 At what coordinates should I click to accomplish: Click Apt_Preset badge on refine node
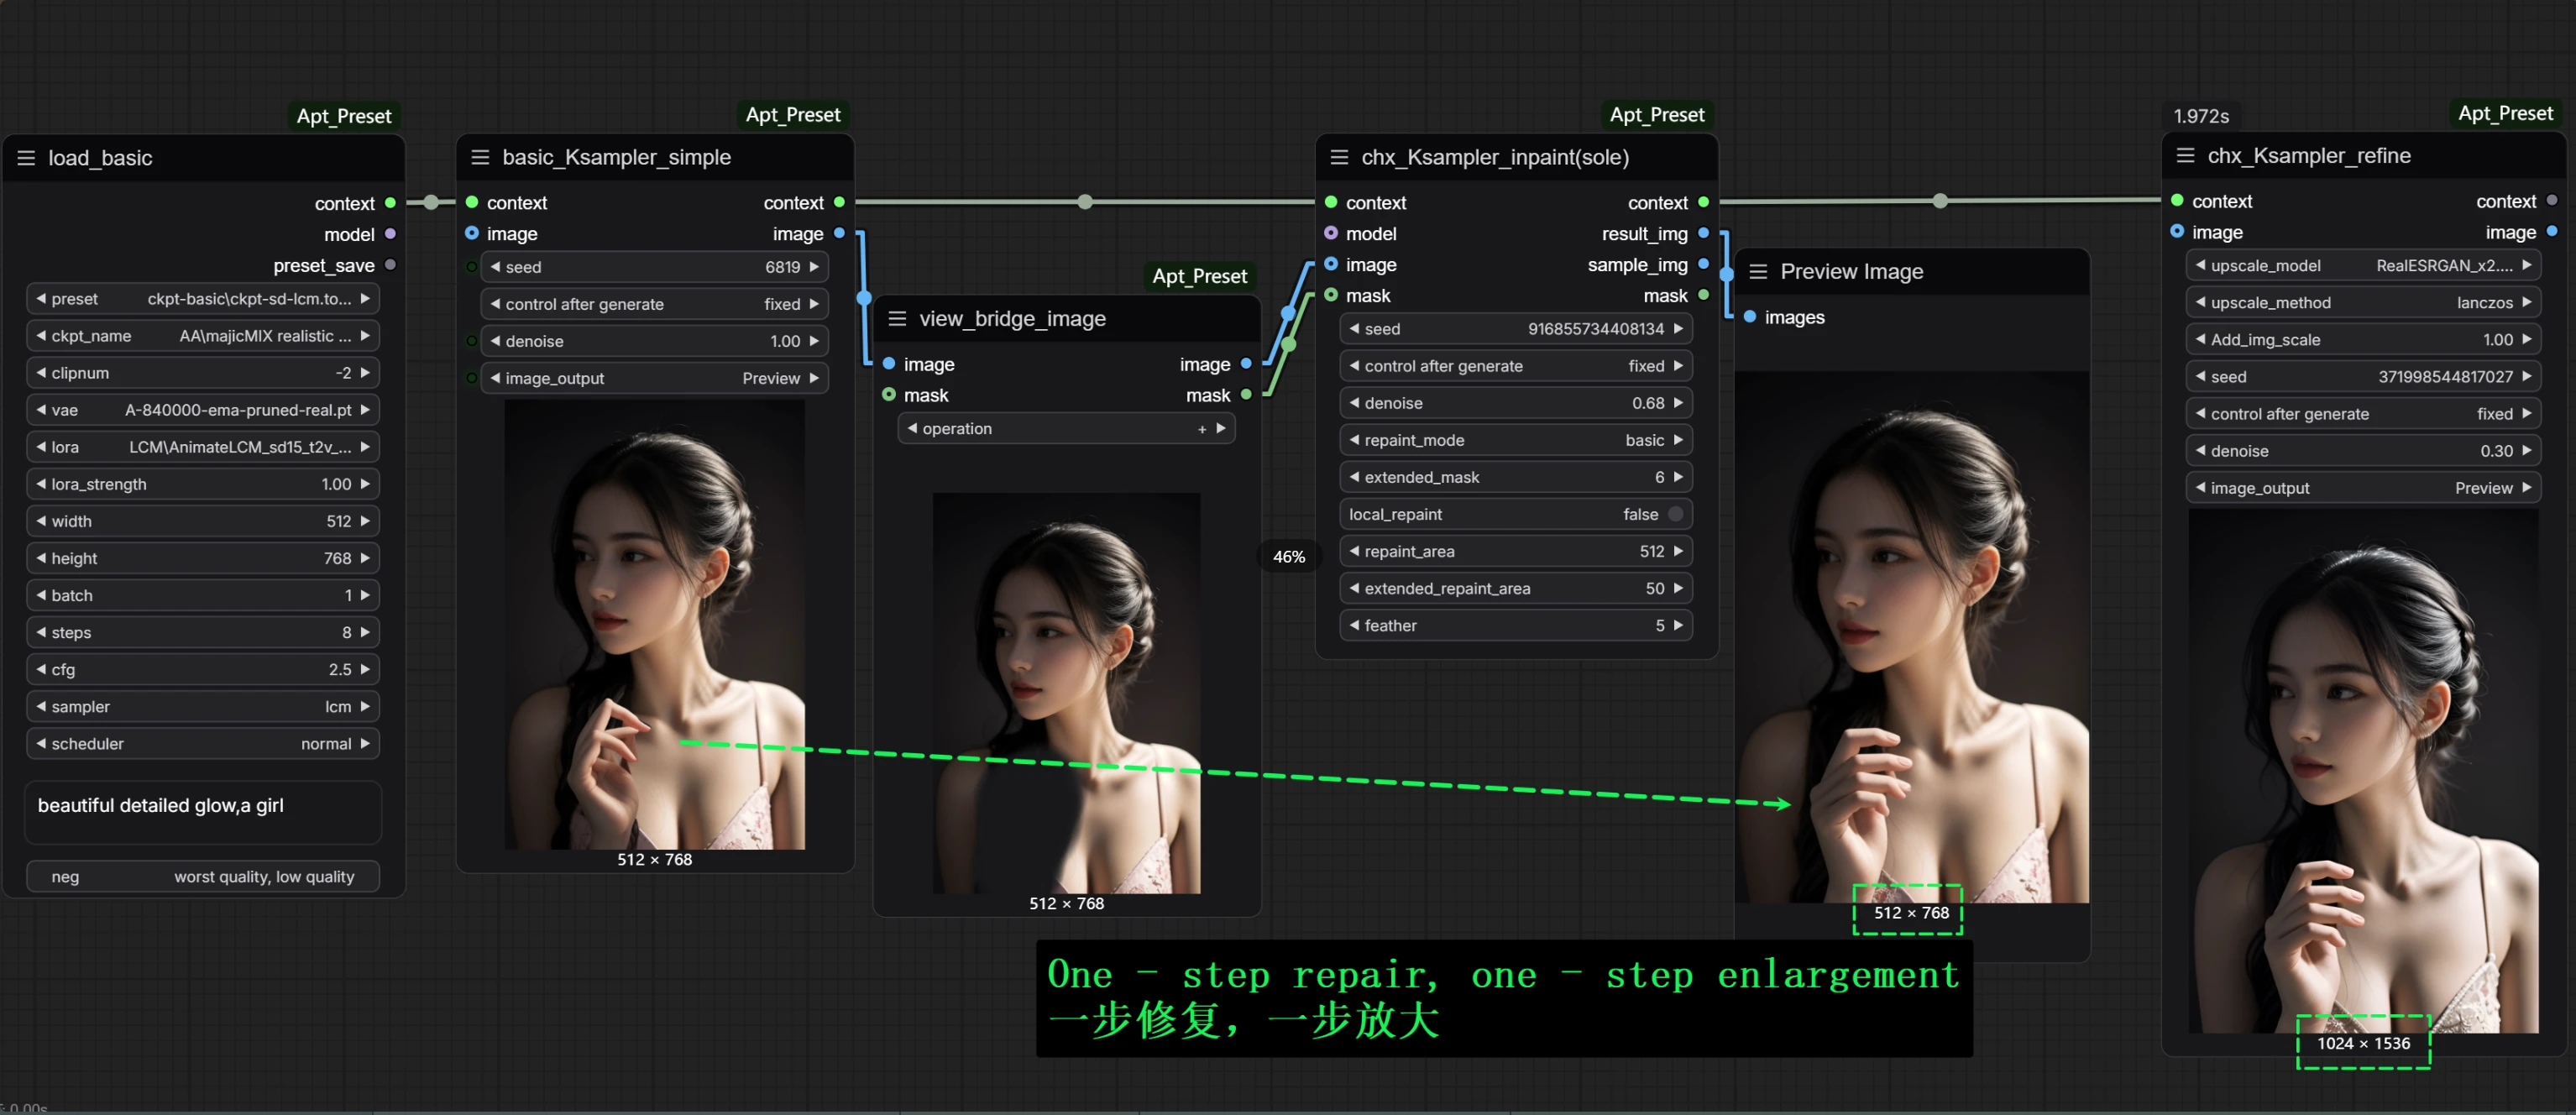[x=2505, y=114]
